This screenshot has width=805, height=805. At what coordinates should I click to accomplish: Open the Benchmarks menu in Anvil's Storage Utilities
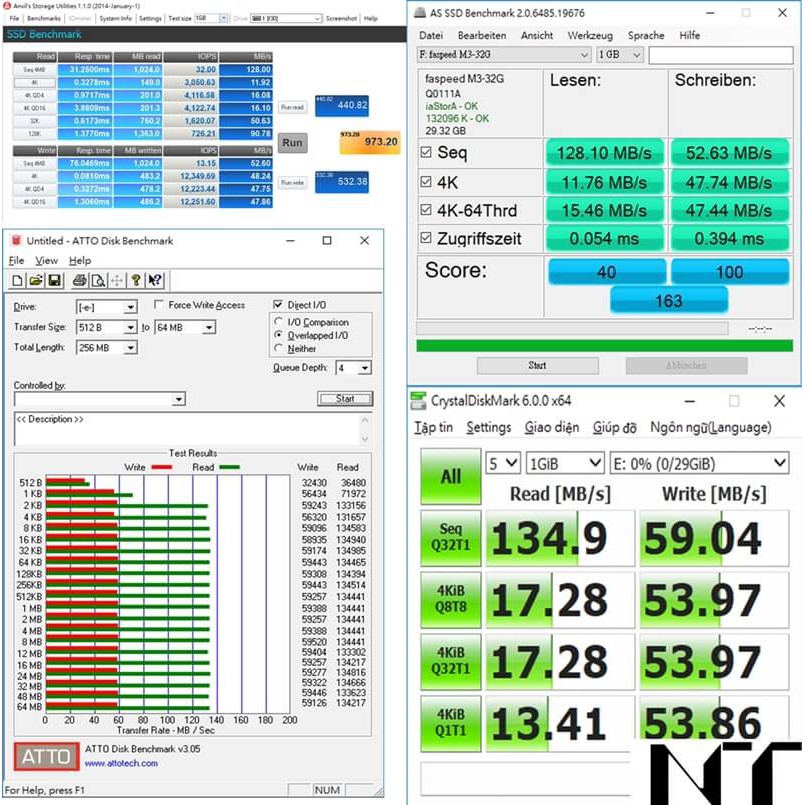[43, 18]
